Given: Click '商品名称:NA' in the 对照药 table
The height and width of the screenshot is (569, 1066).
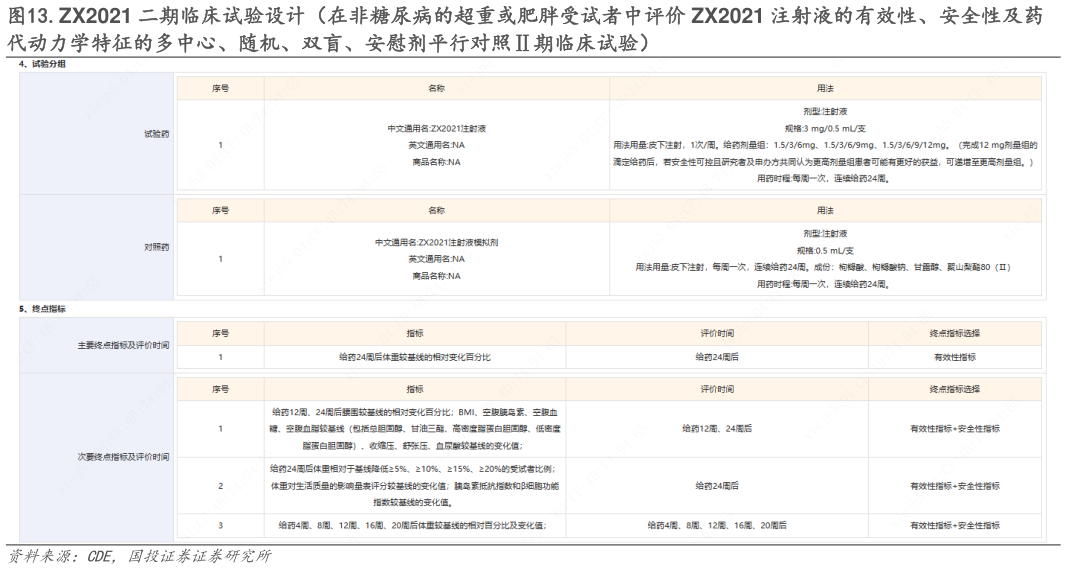Looking at the screenshot, I should (x=436, y=276).
